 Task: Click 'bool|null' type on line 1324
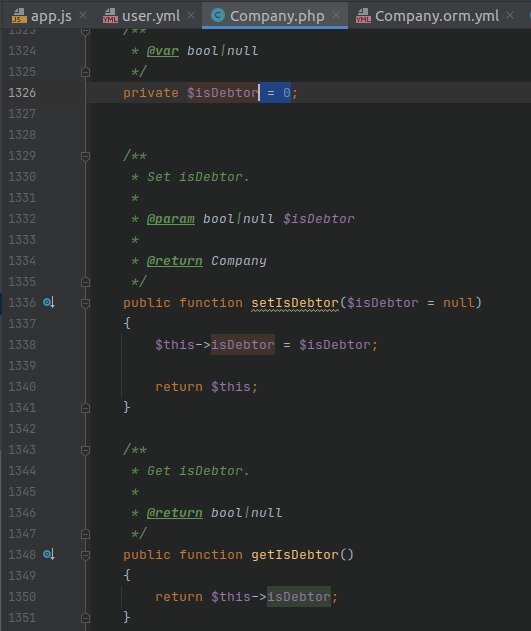(x=222, y=51)
